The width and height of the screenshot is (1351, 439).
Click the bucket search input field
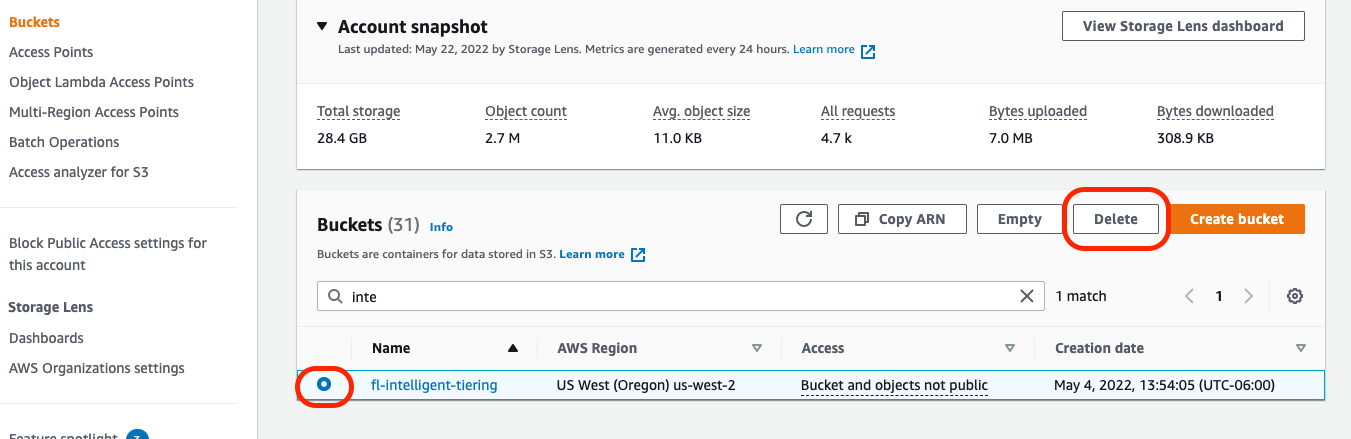coord(680,296)
